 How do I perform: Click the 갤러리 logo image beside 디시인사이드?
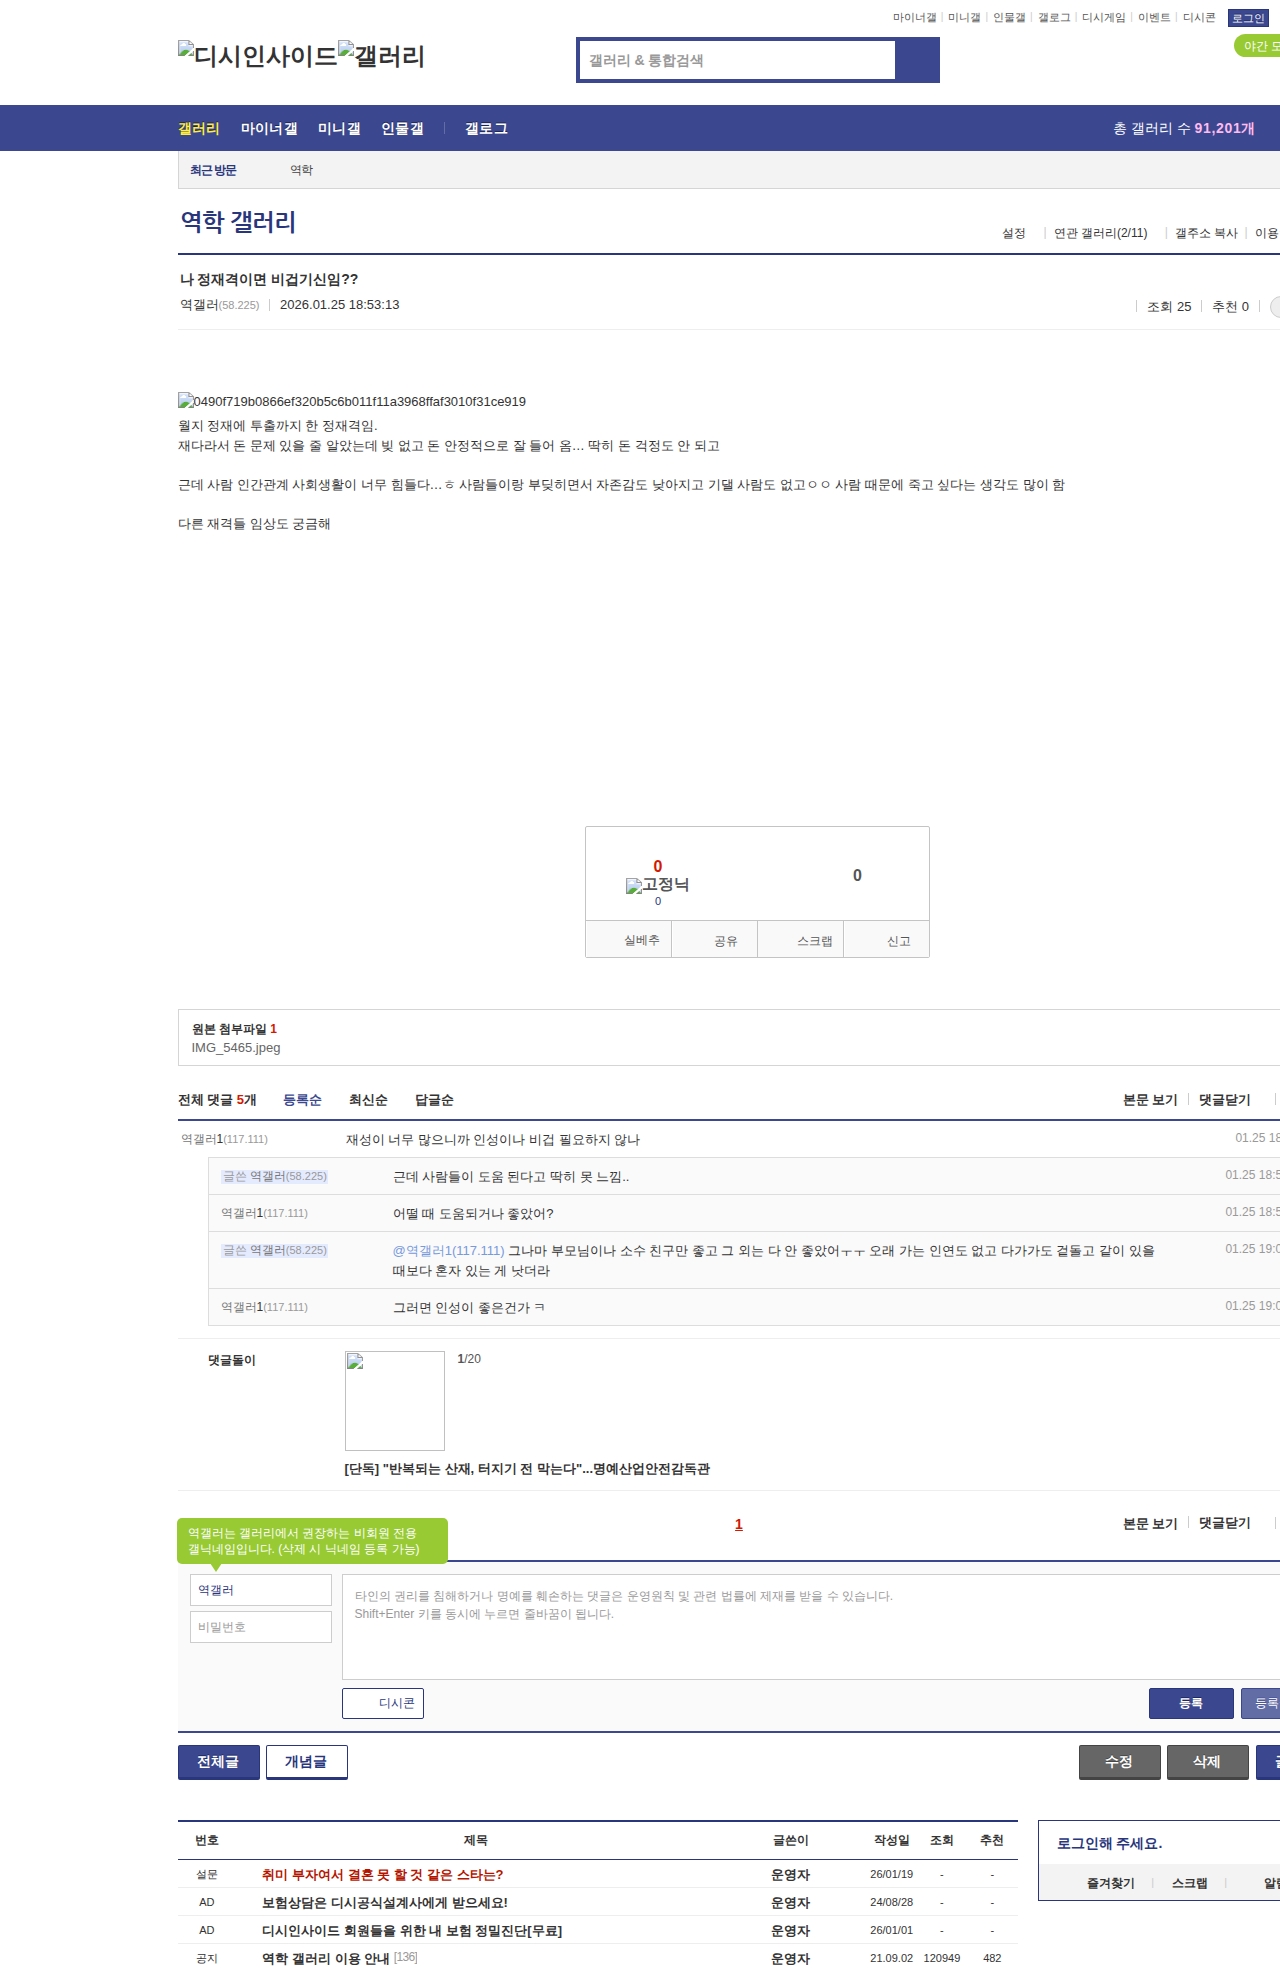382,56
